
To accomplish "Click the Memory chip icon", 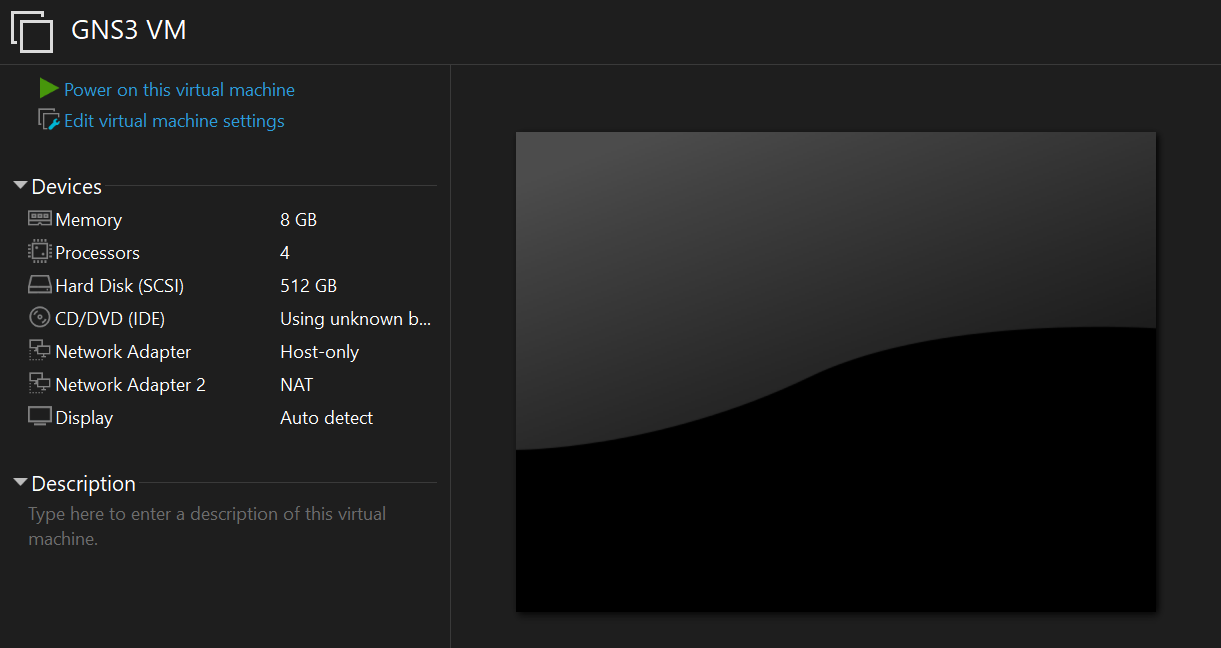I will (40, 219).
